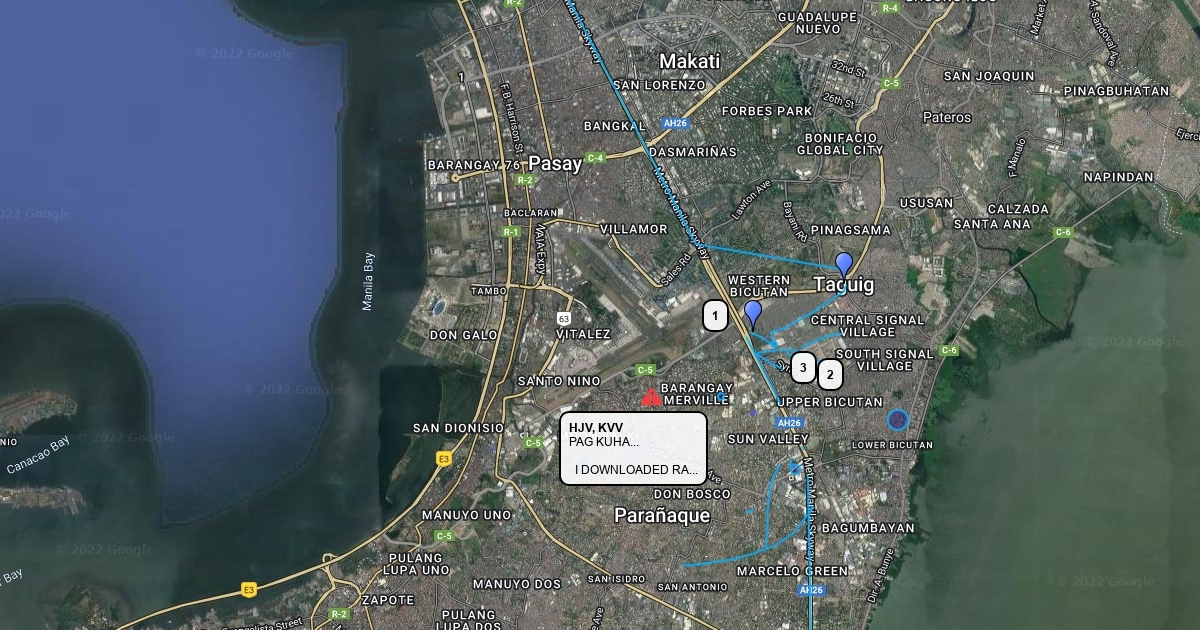Click the South Signal Village label
Screen dimensions: 1200x630
[885, 360]
